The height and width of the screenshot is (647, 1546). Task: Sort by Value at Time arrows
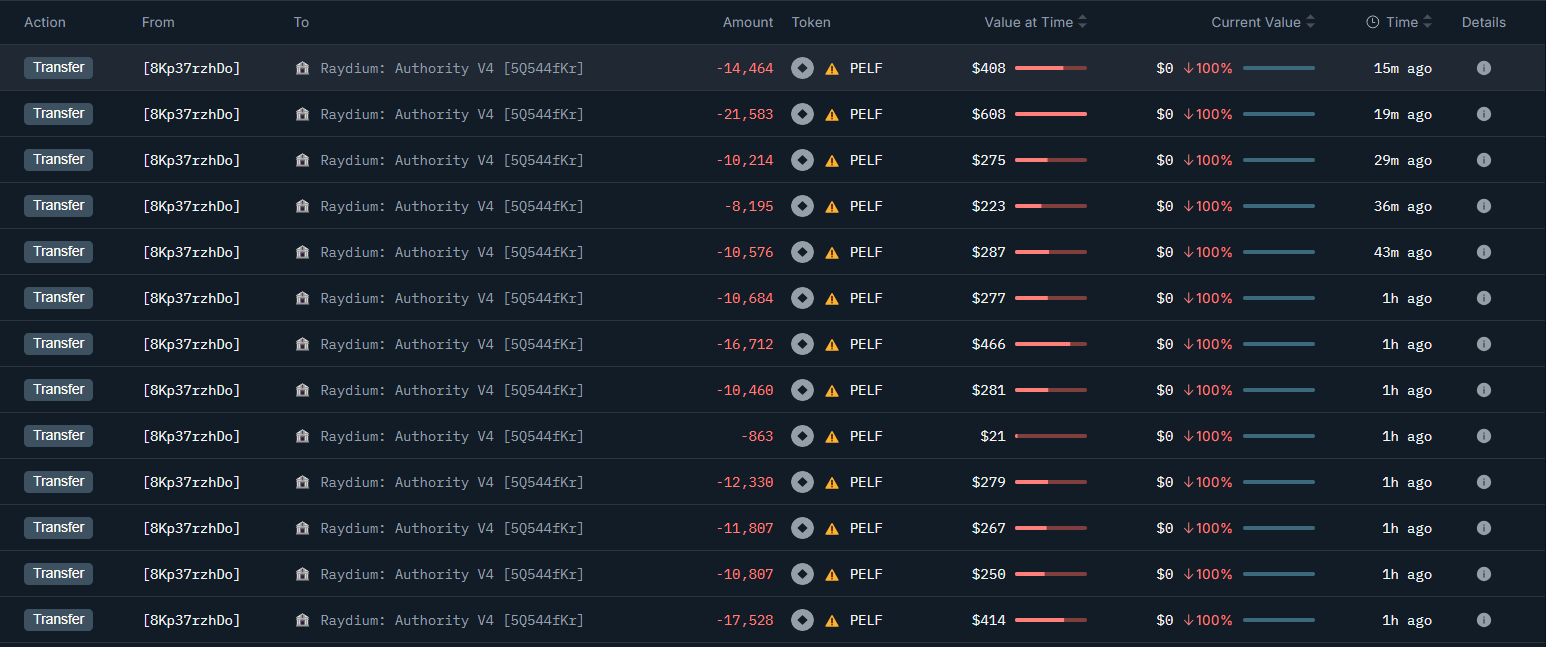(1082, 22)
